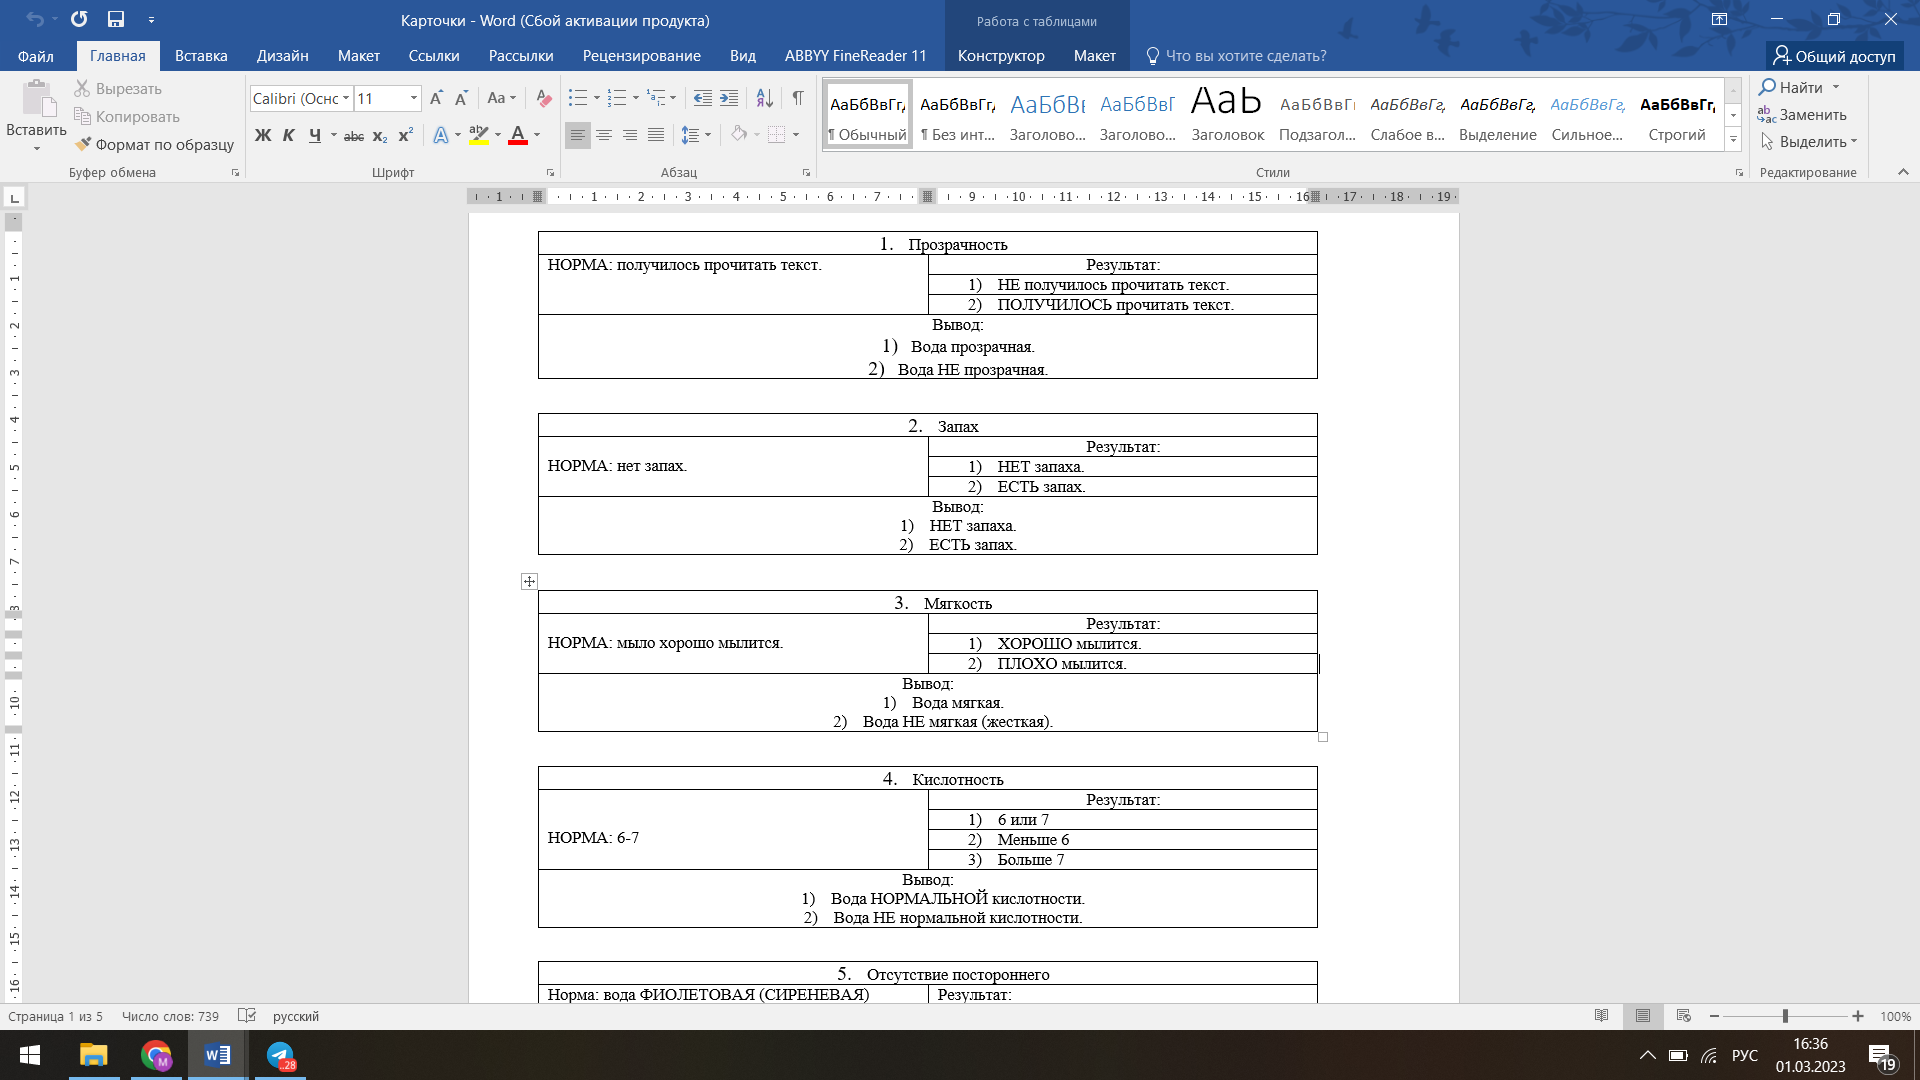The image size is (1920, 1080).
Task: Justify the paragraph text
Action: tap(656, 135)
